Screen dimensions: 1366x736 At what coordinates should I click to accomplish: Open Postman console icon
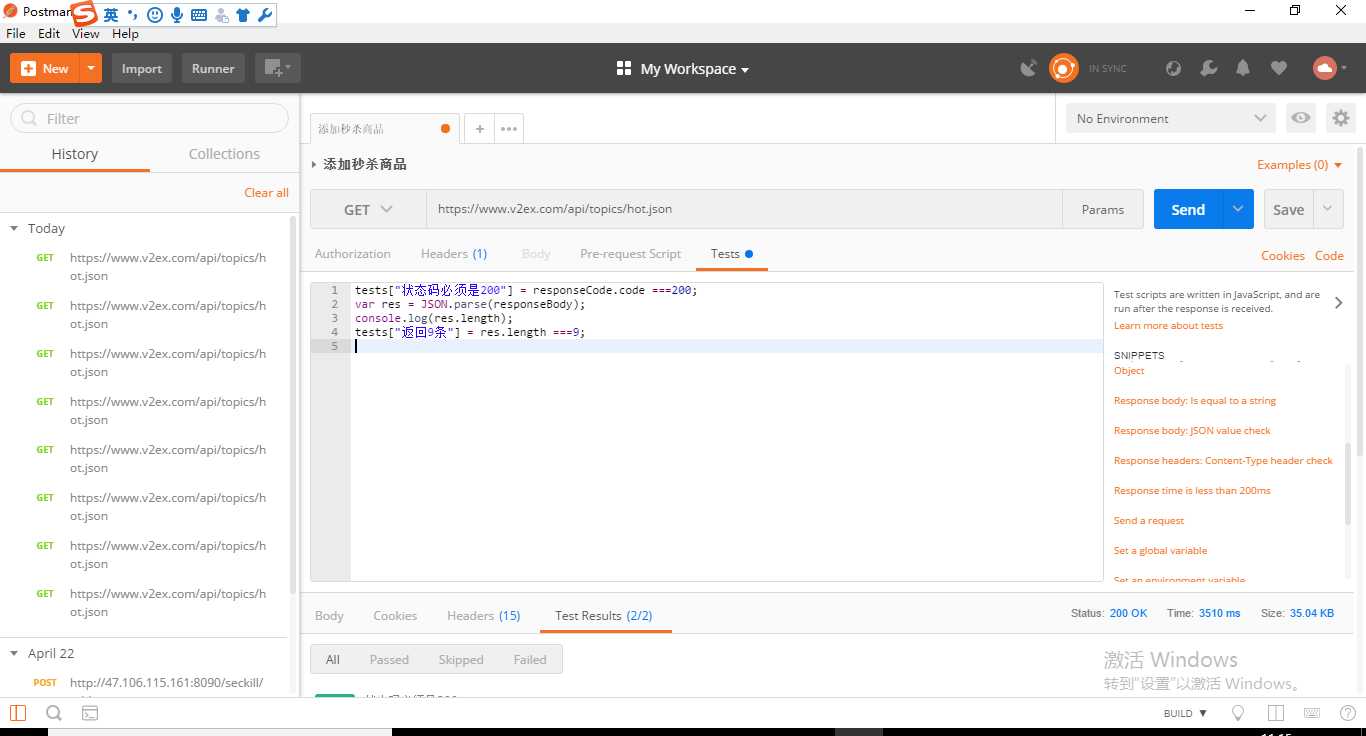(90, 713)
